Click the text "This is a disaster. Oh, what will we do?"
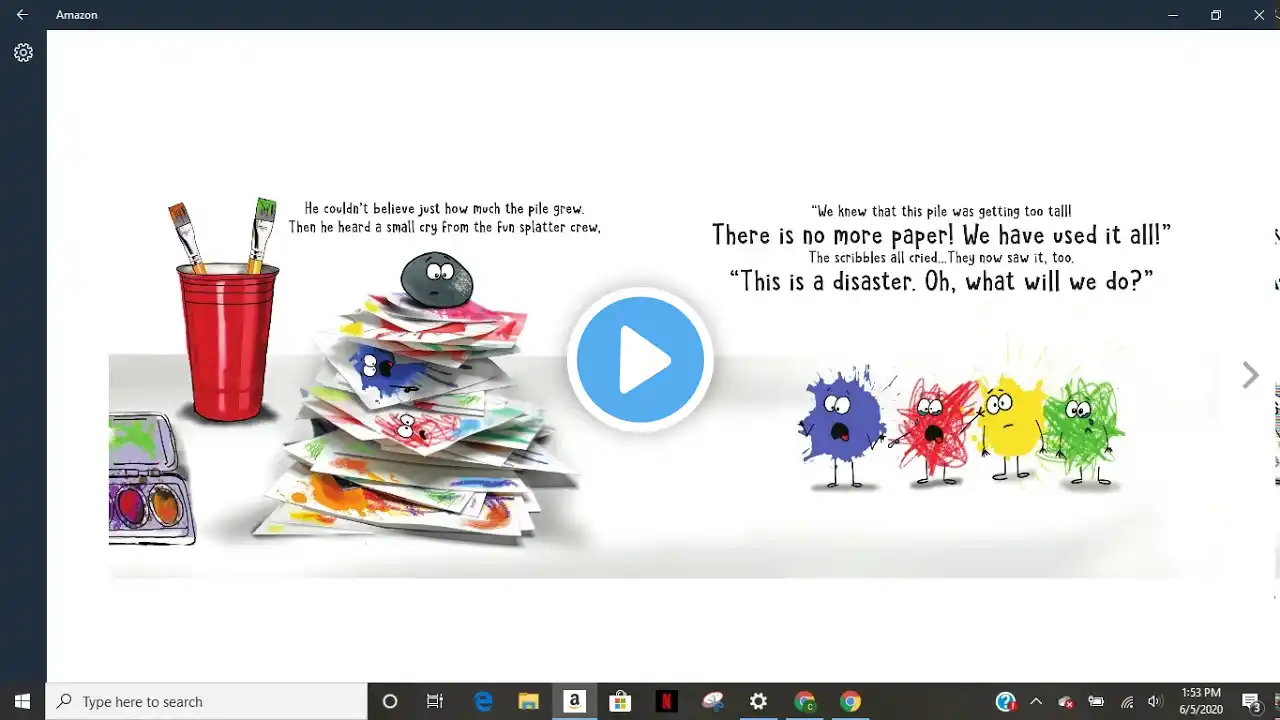The height and width of the screenshot is (720, 1280). [x=941, y=281]
